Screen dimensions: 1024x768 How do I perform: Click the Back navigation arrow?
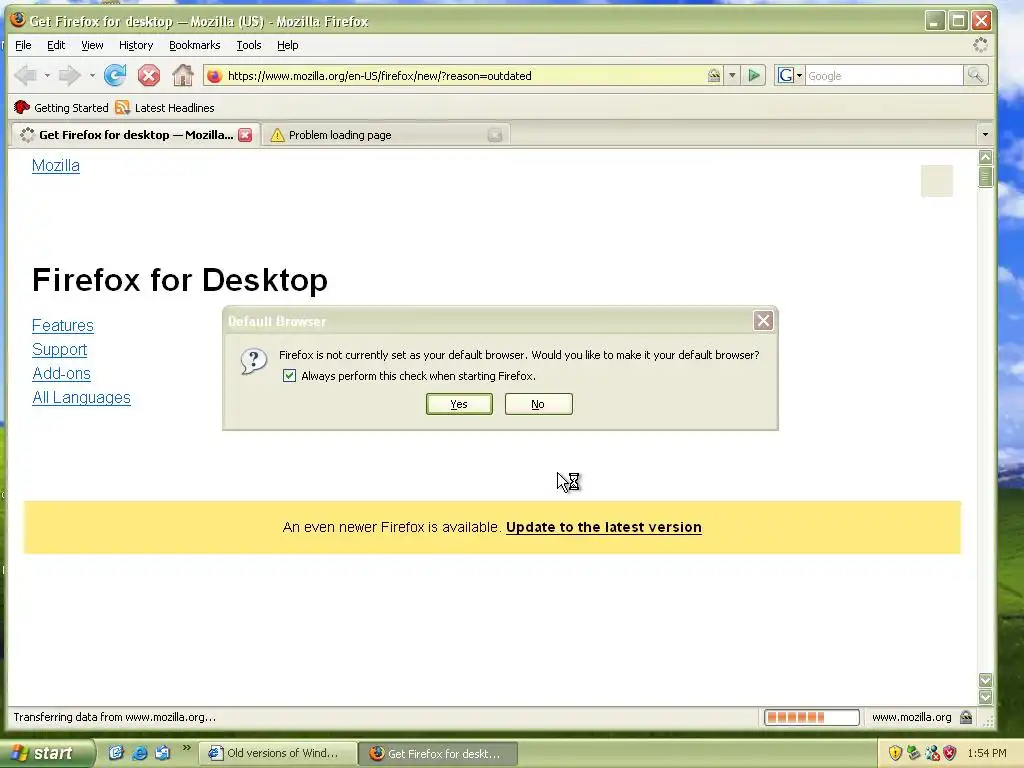click(25, 76)
